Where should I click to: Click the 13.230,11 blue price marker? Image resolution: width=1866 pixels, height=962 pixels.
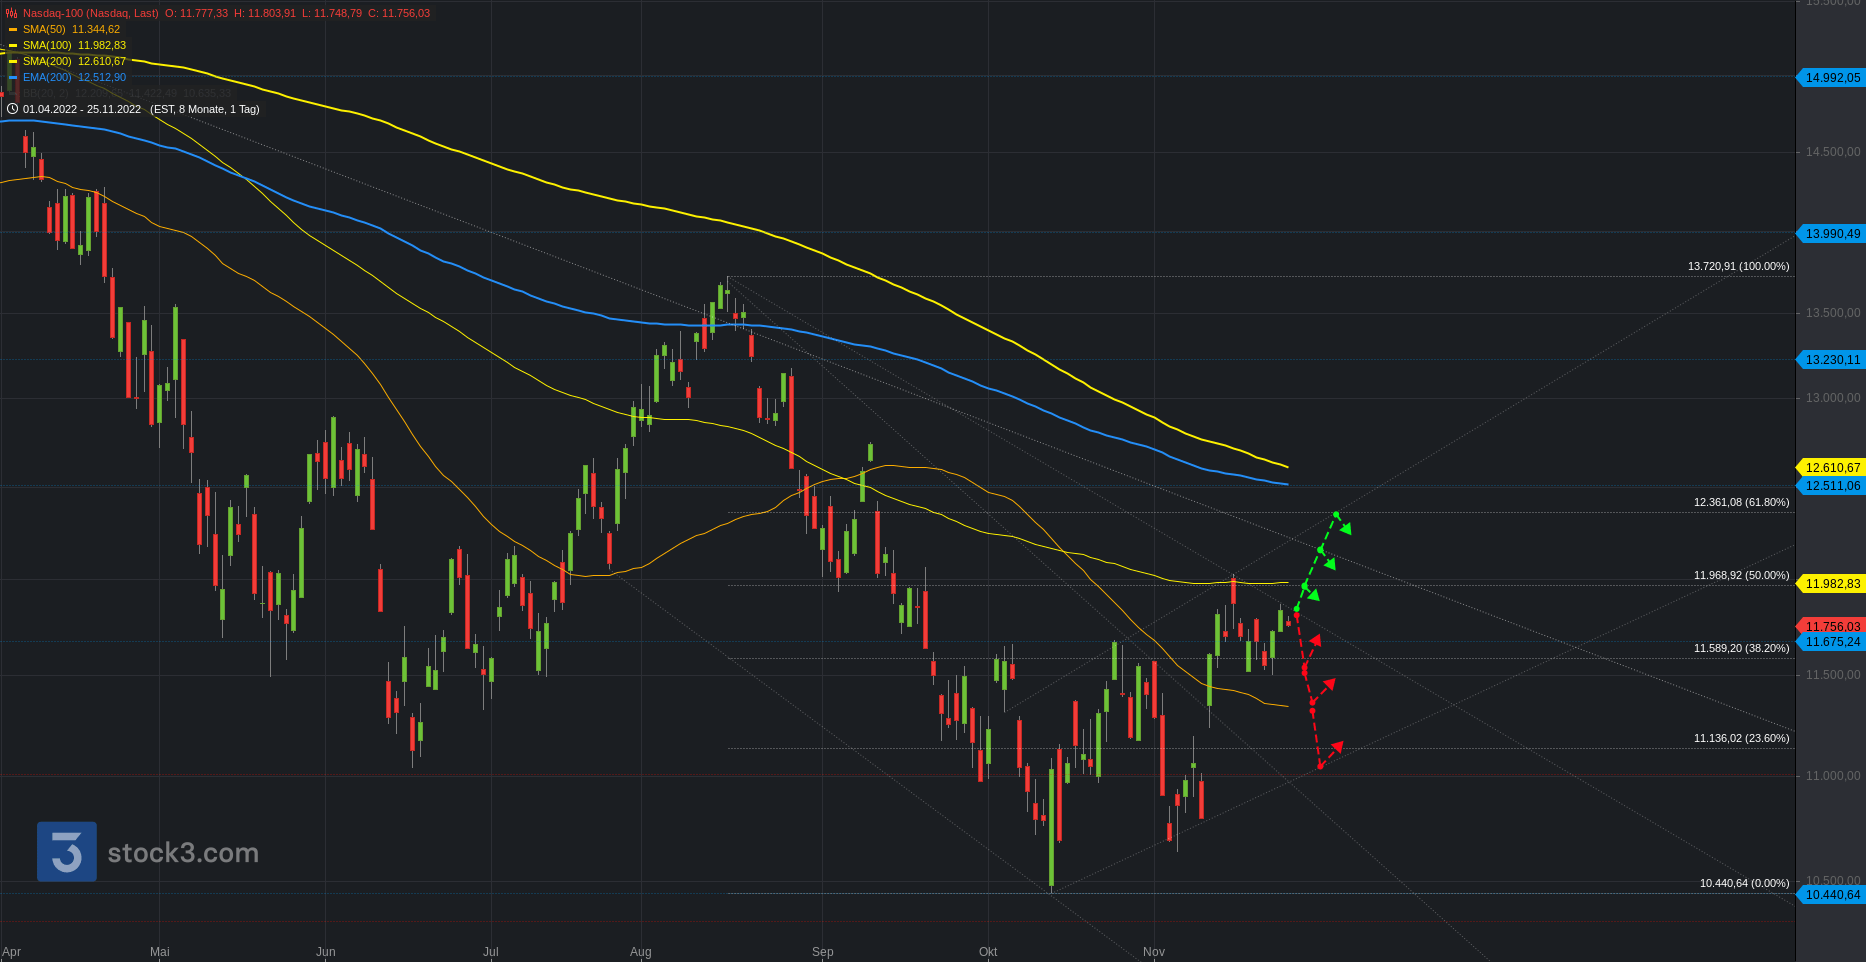coord(1832,359)
